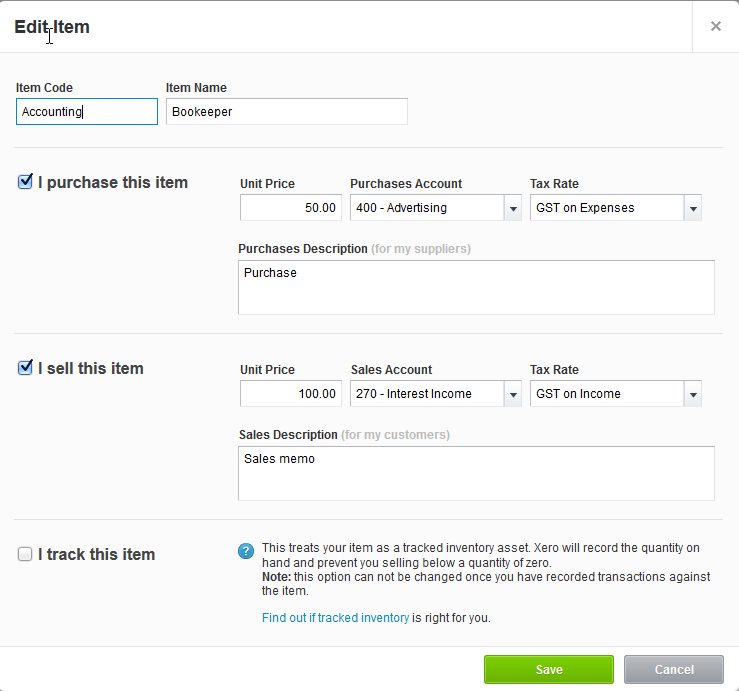
Task: Click the Item Name field containing Bookeeper
Action: (287, 112)
